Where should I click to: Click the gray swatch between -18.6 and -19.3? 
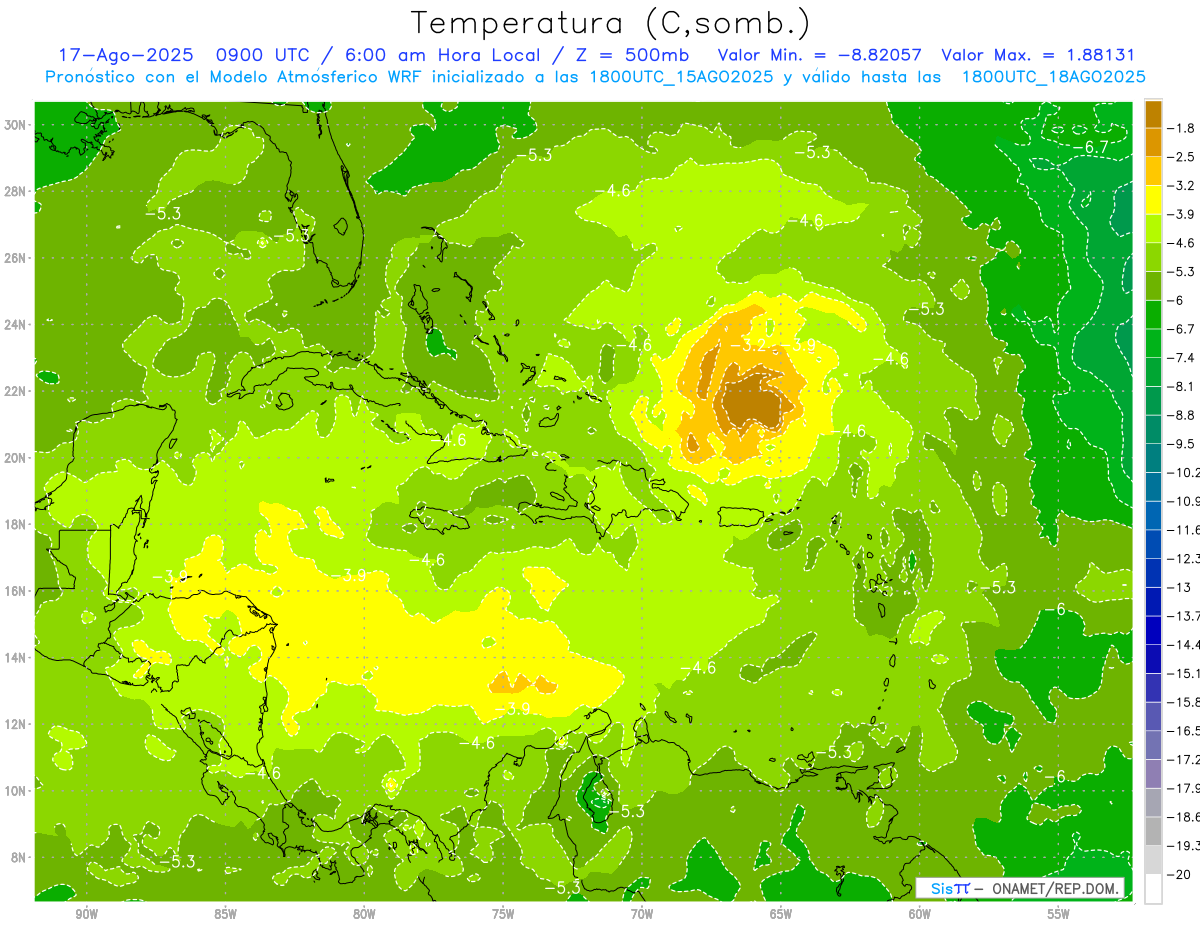(1154, 831)
